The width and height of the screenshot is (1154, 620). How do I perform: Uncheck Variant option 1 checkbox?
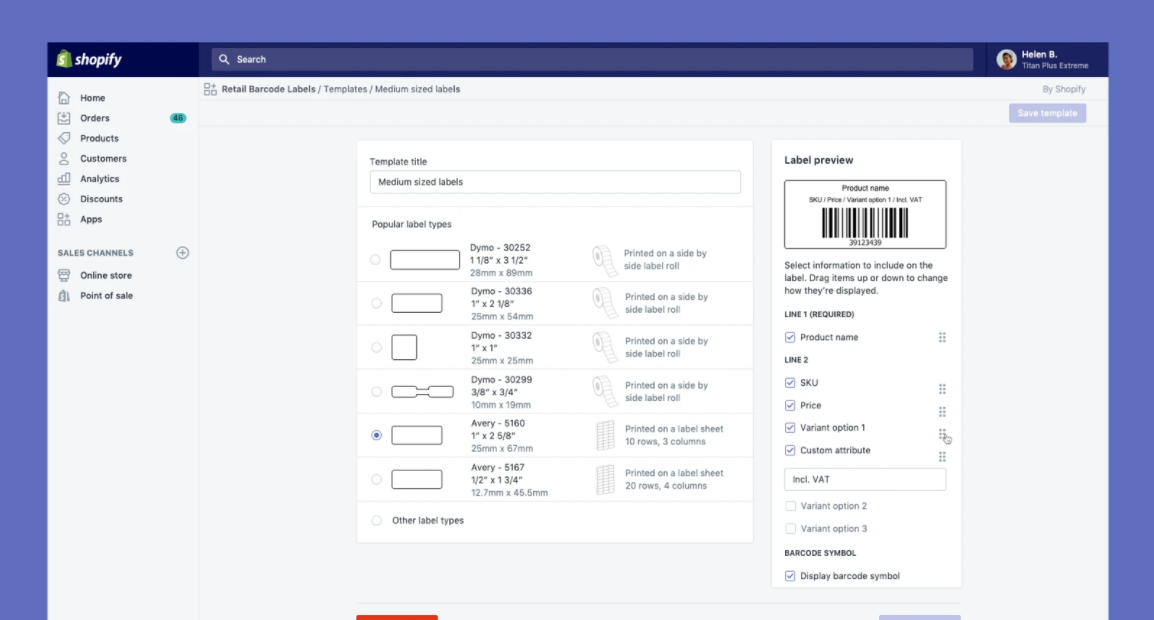790,428
